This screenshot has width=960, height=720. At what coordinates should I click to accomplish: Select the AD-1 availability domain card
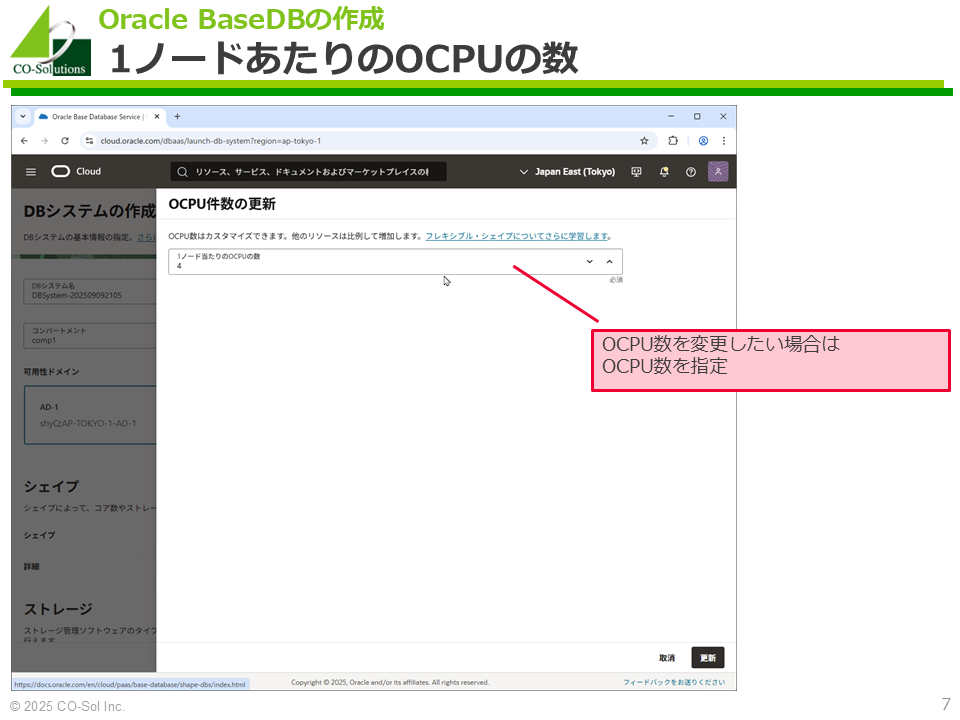pos(90,415)
